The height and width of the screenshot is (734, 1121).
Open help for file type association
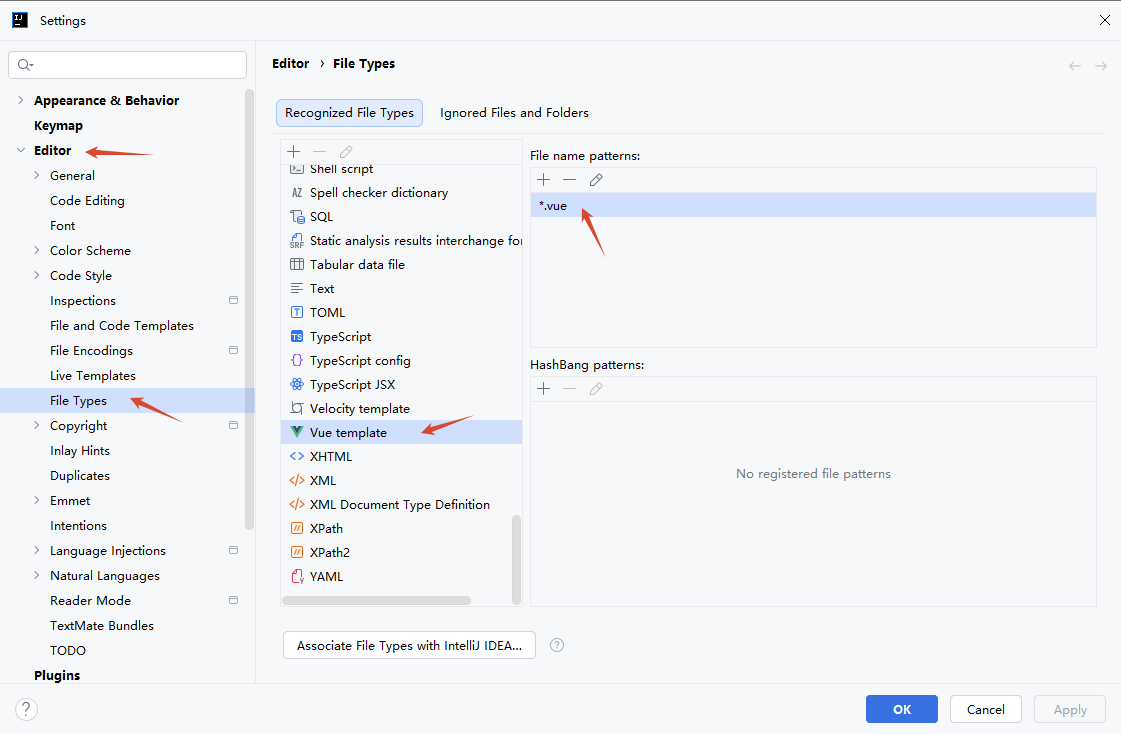[557, 645]
